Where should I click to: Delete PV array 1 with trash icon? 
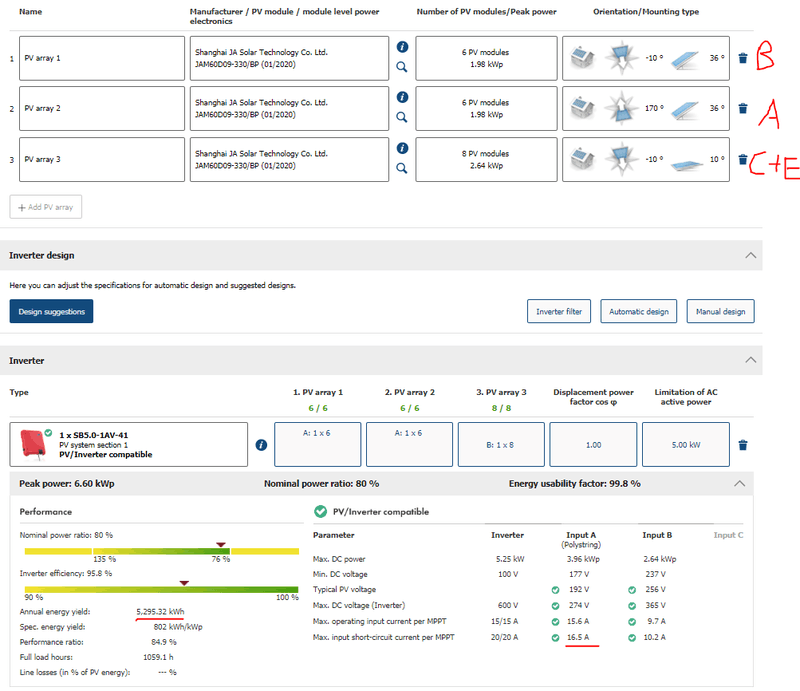click(742, 58)
